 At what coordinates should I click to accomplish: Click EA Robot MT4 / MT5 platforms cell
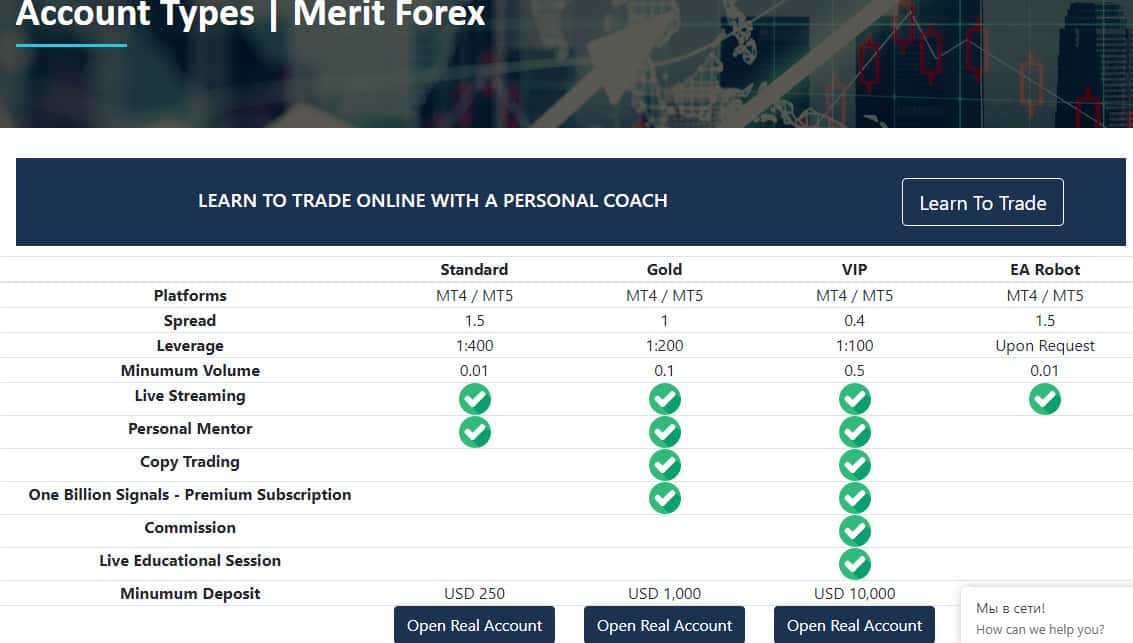pos(1045,295)
